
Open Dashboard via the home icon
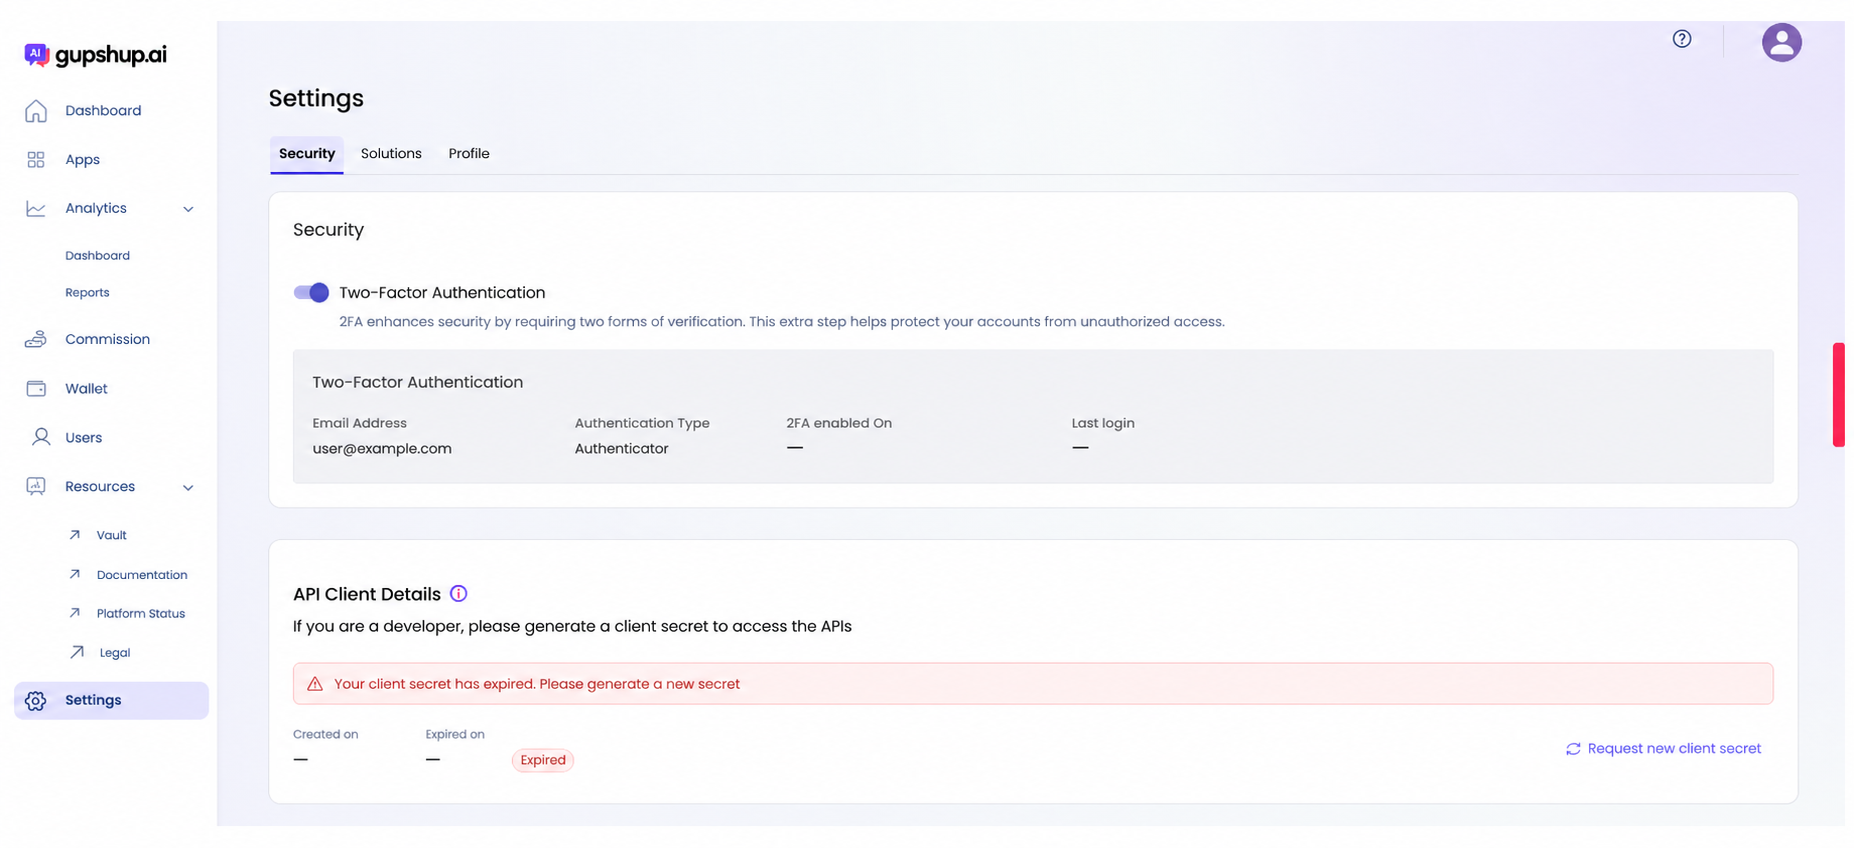tap(36, 111)
